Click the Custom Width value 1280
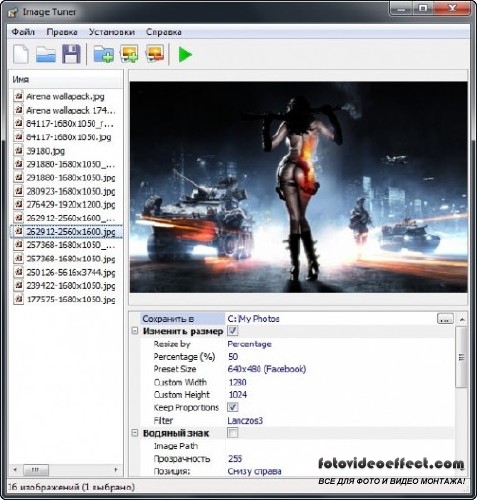 click(x=237, y=382)
